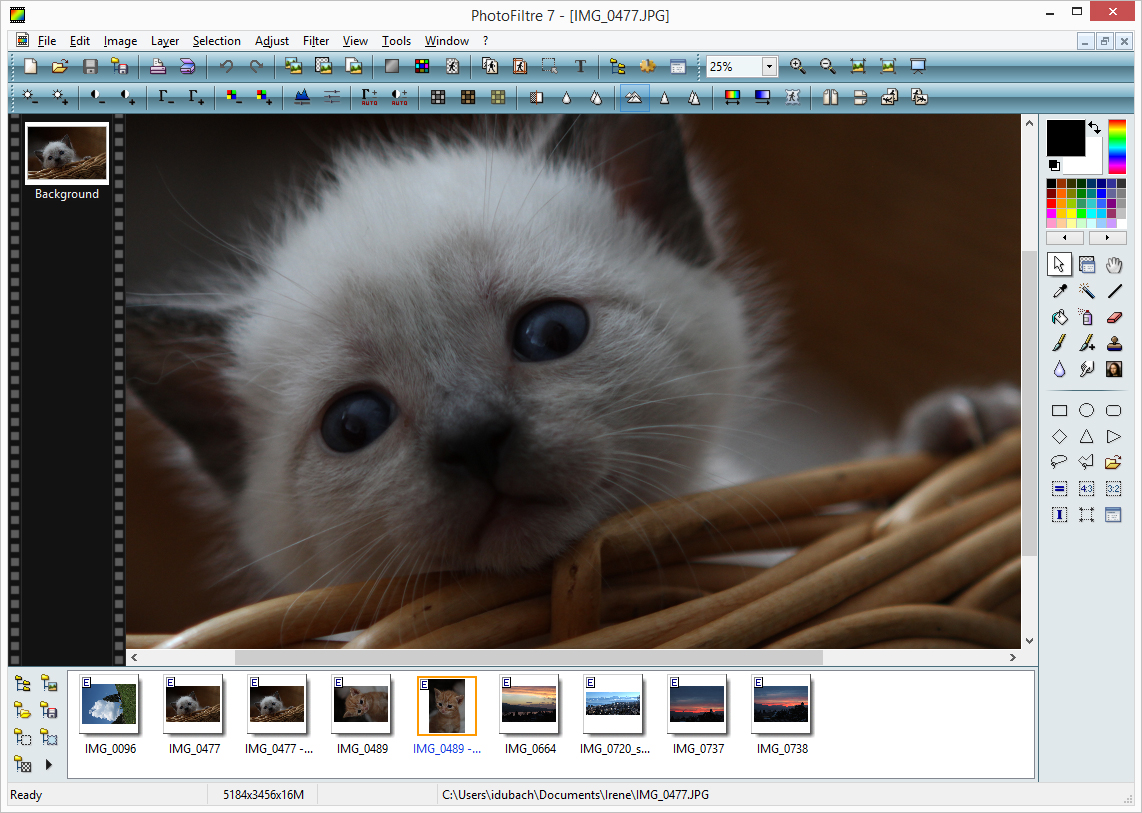Click the white background color swatch
Viewport: 1142px width, 813px height.
click(1094, 165)
